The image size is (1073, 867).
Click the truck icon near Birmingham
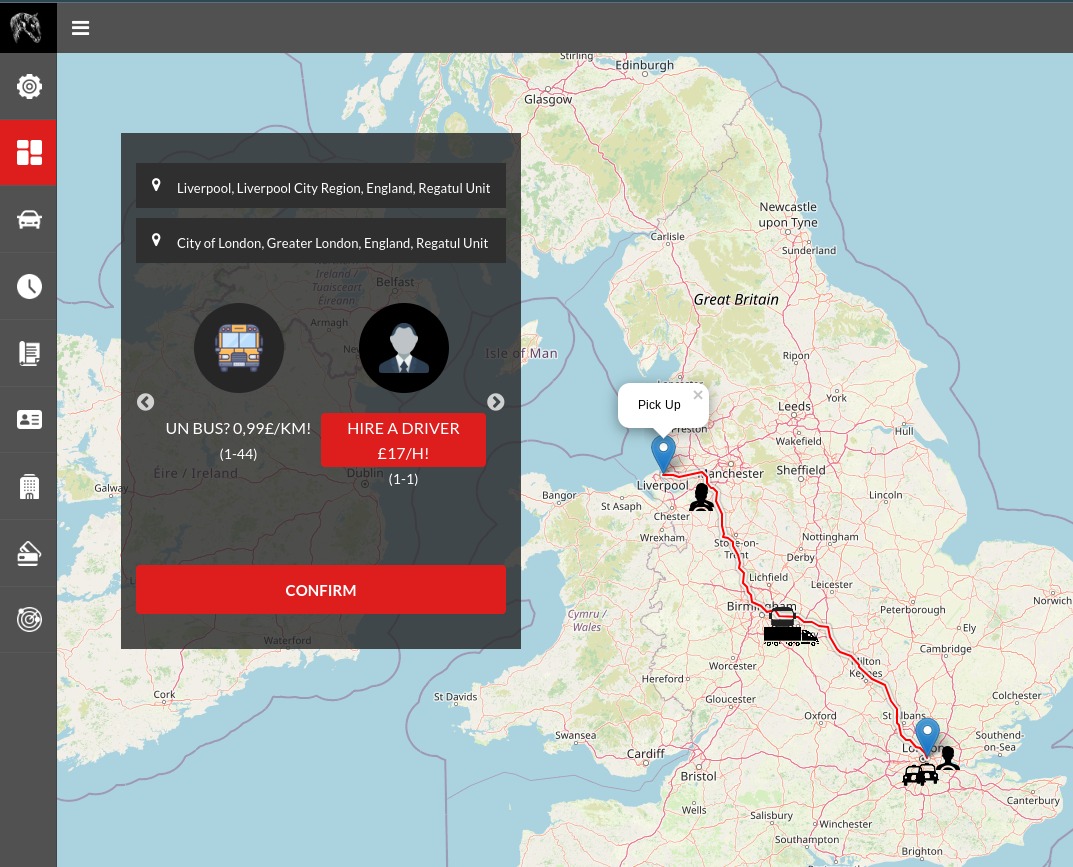pos(790,636)
